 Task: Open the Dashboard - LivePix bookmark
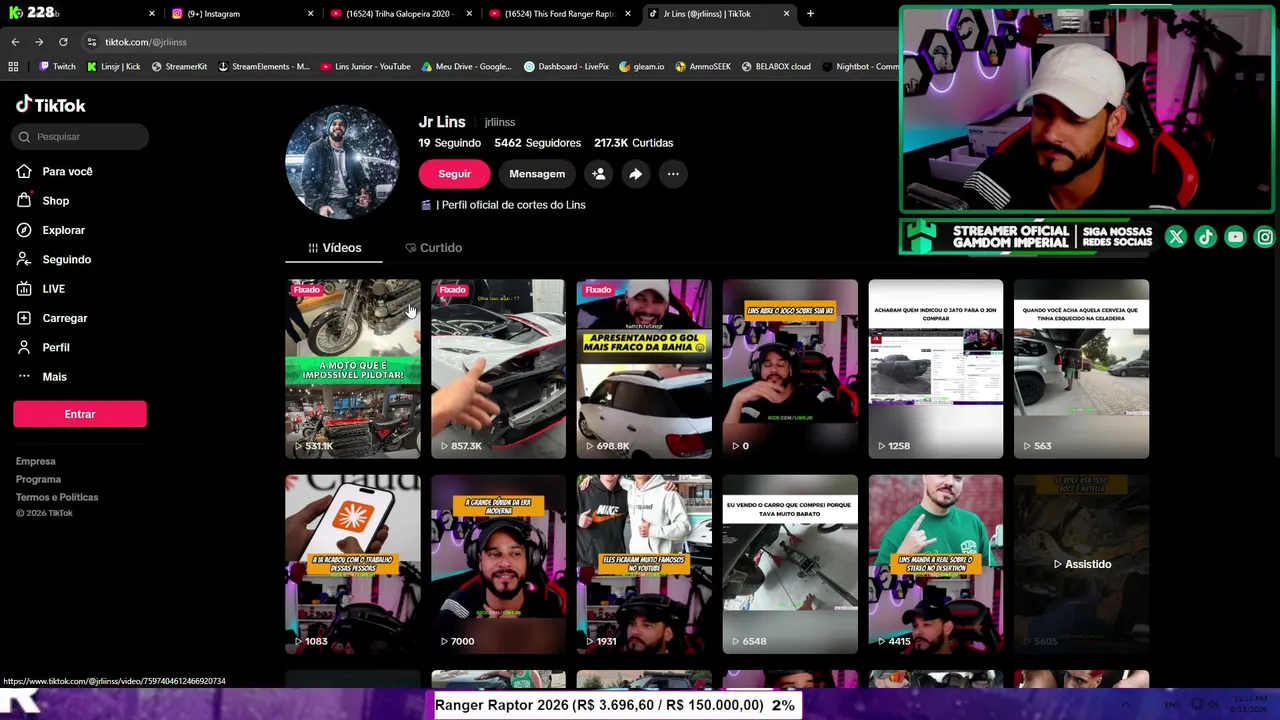pyautogui.click(x=567, y=67)
